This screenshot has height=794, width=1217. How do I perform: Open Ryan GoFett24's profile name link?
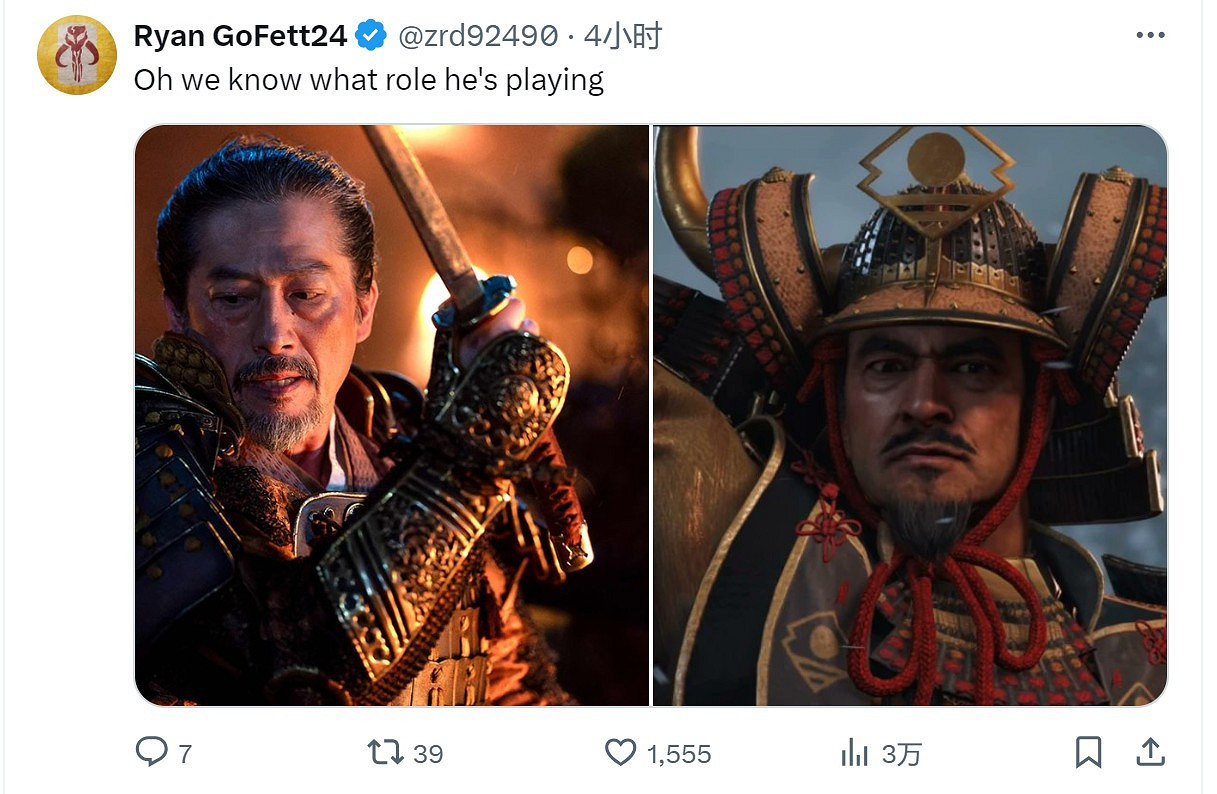coord(240,37)
